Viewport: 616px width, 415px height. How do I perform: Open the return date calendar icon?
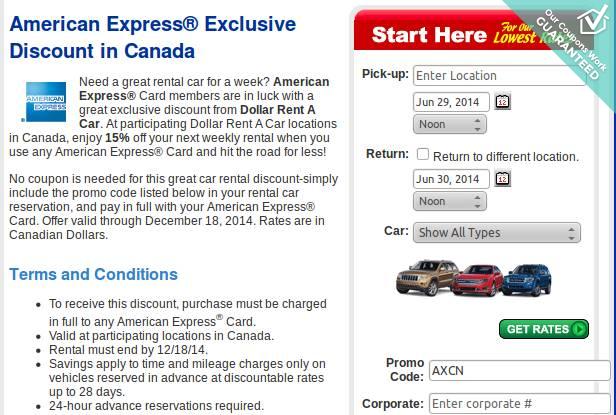pyautogui.click(x=502, y=179)
